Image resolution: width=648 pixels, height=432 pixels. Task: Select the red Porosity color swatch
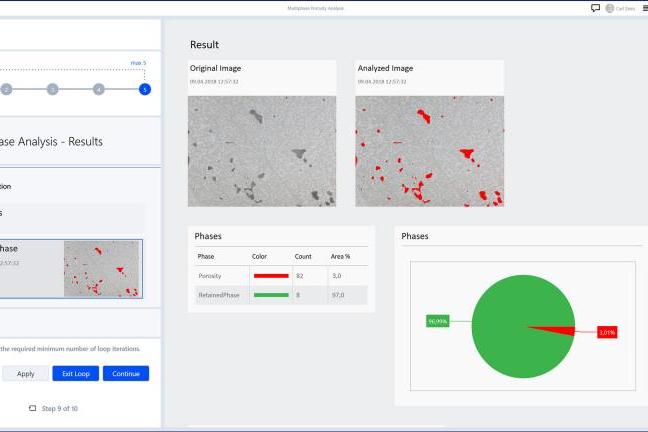coord(270,276)
